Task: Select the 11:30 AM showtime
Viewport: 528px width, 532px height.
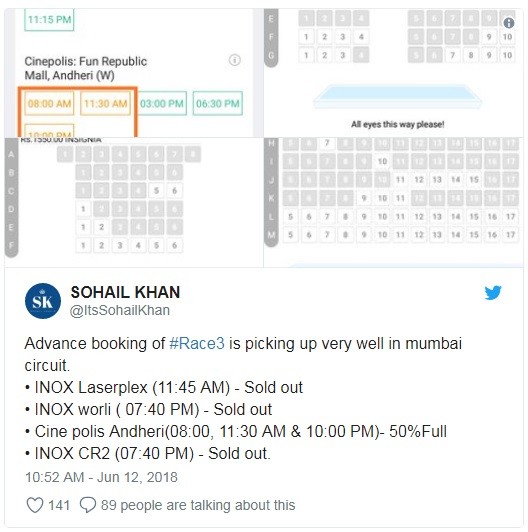Action: click(106, 103)
